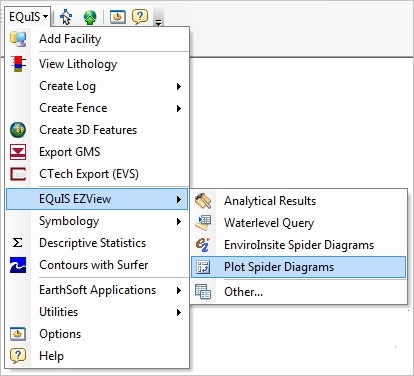Click the Create 3D Features globe icon
This screenshot has height=376, width=414.
pyautogui.click(x=18, y=130)
